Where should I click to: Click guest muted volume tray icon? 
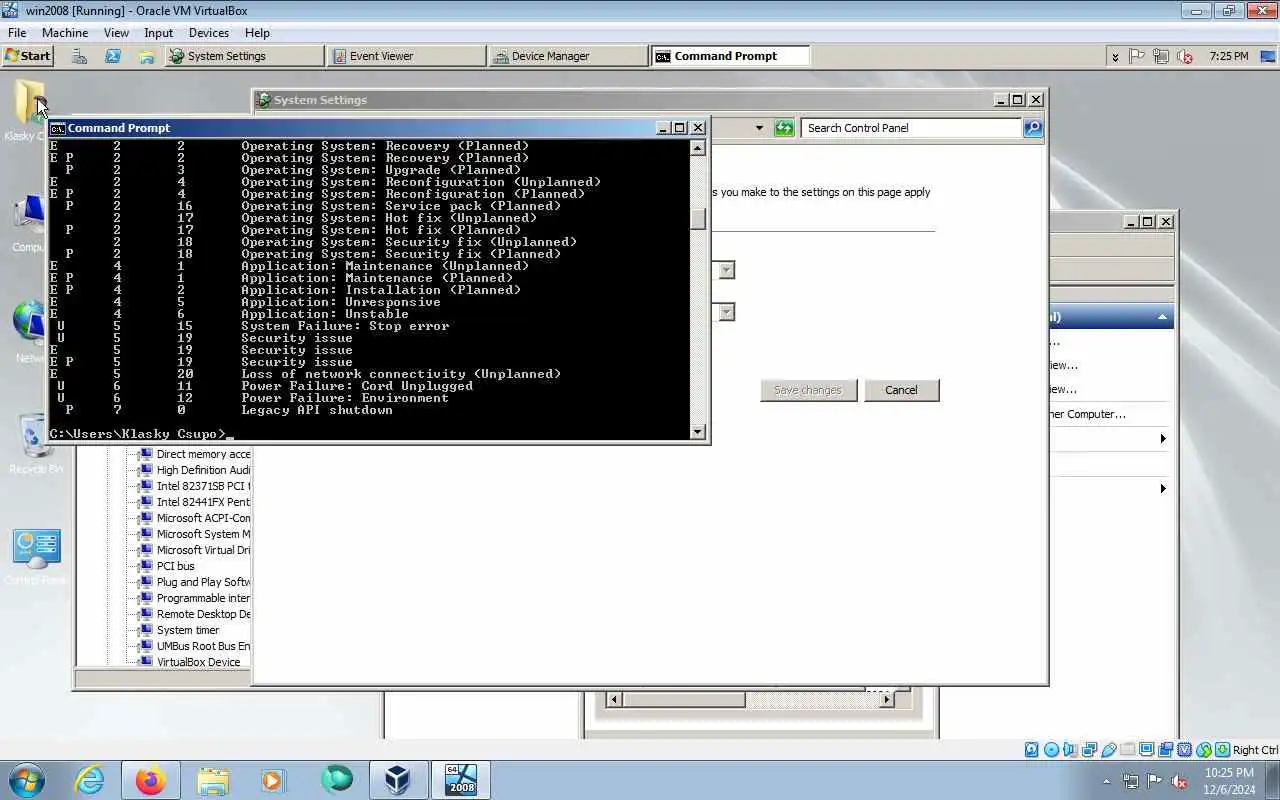point(1185,56)
